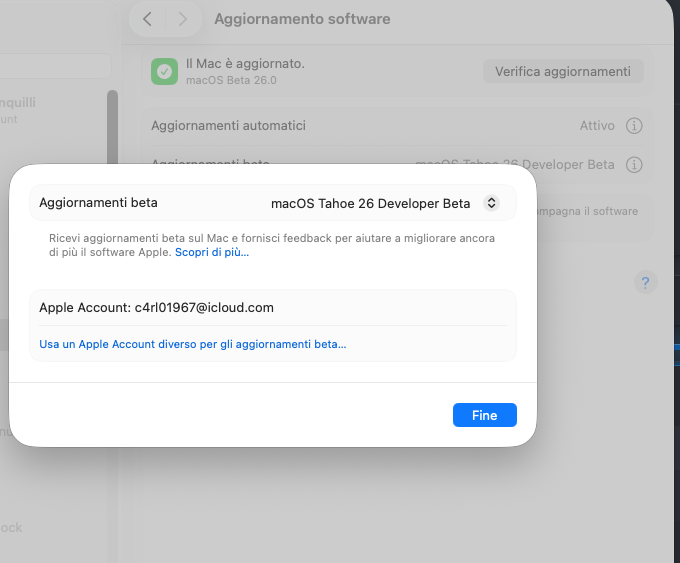This screenshot has height=563, width=680.
Task: Click Aggiornamenti automatici row label
Action: point(229,126)
